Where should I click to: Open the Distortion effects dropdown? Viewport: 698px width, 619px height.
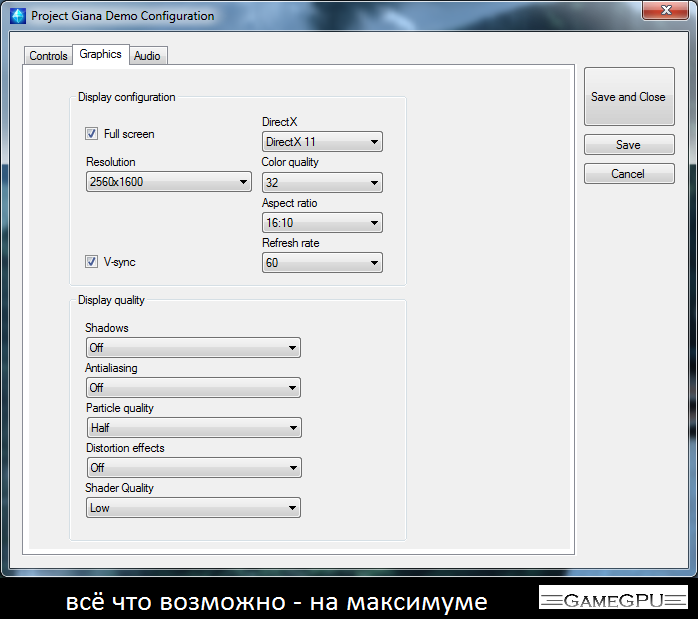(x=194, y=468)
